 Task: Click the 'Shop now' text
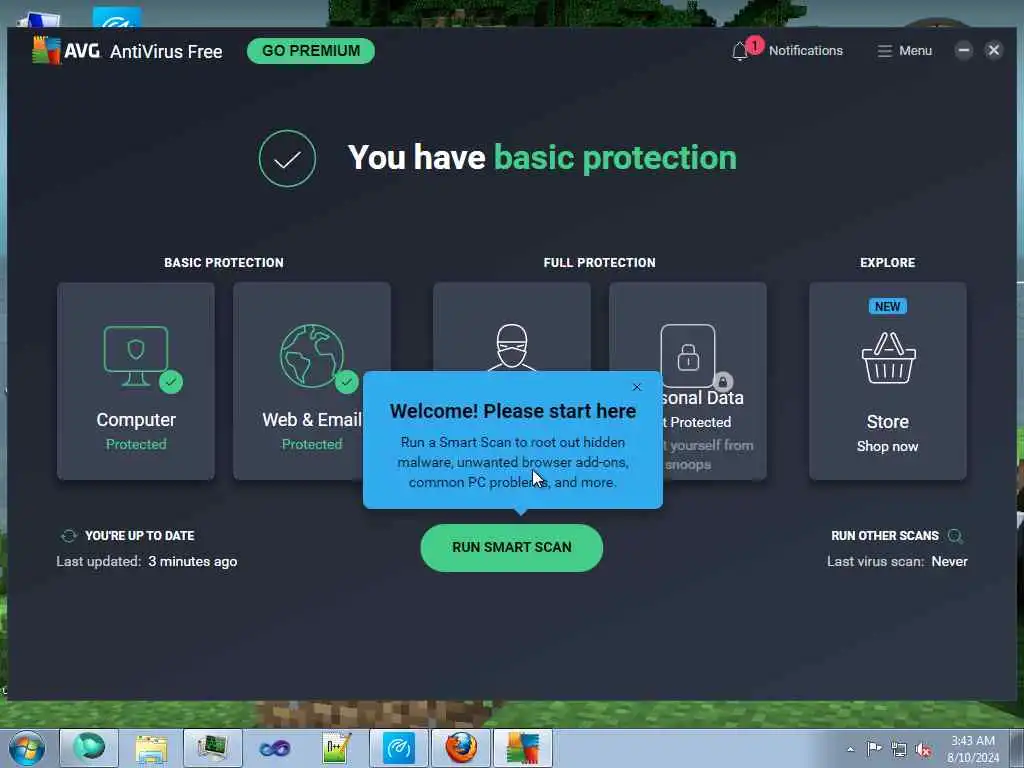[888, 447]
